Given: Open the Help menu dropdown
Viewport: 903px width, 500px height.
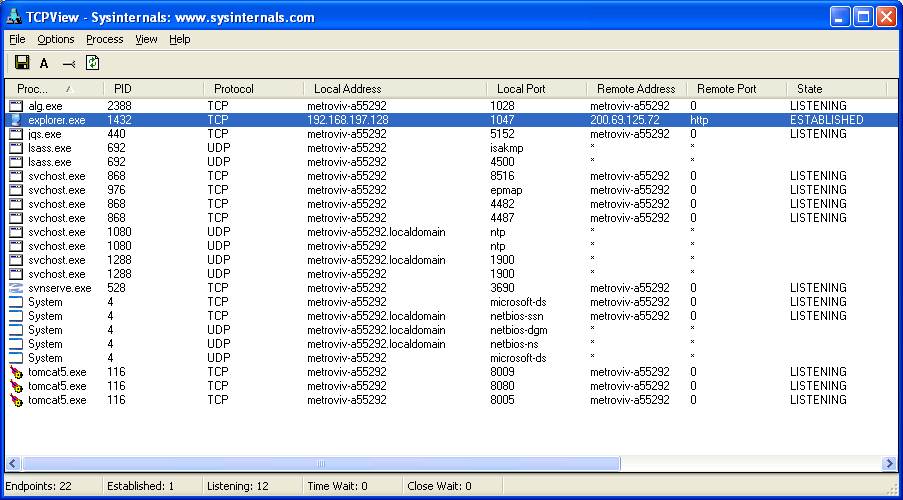Looking at the screenshot, I should (x=179, y=40).
